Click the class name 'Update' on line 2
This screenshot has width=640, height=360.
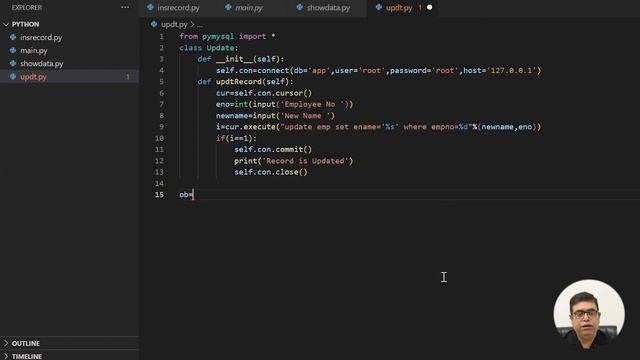point(220,48)
